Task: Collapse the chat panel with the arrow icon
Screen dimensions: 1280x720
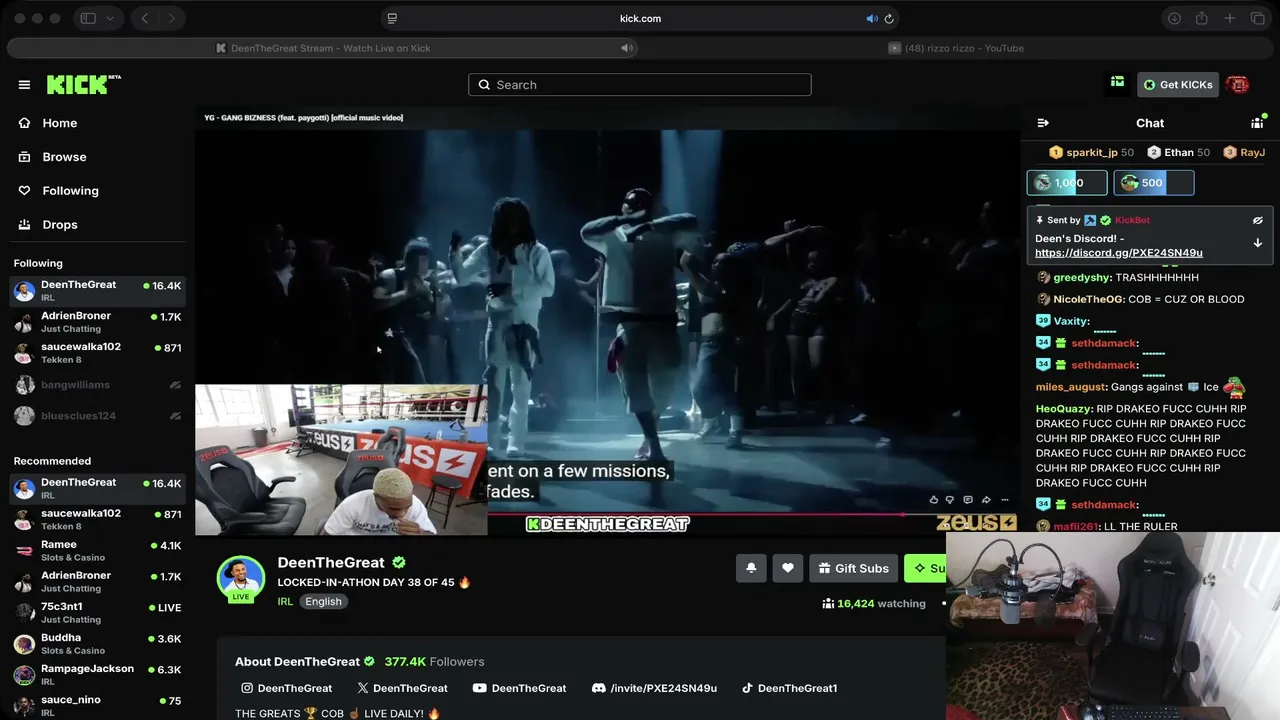Action: click(1043, 123)
